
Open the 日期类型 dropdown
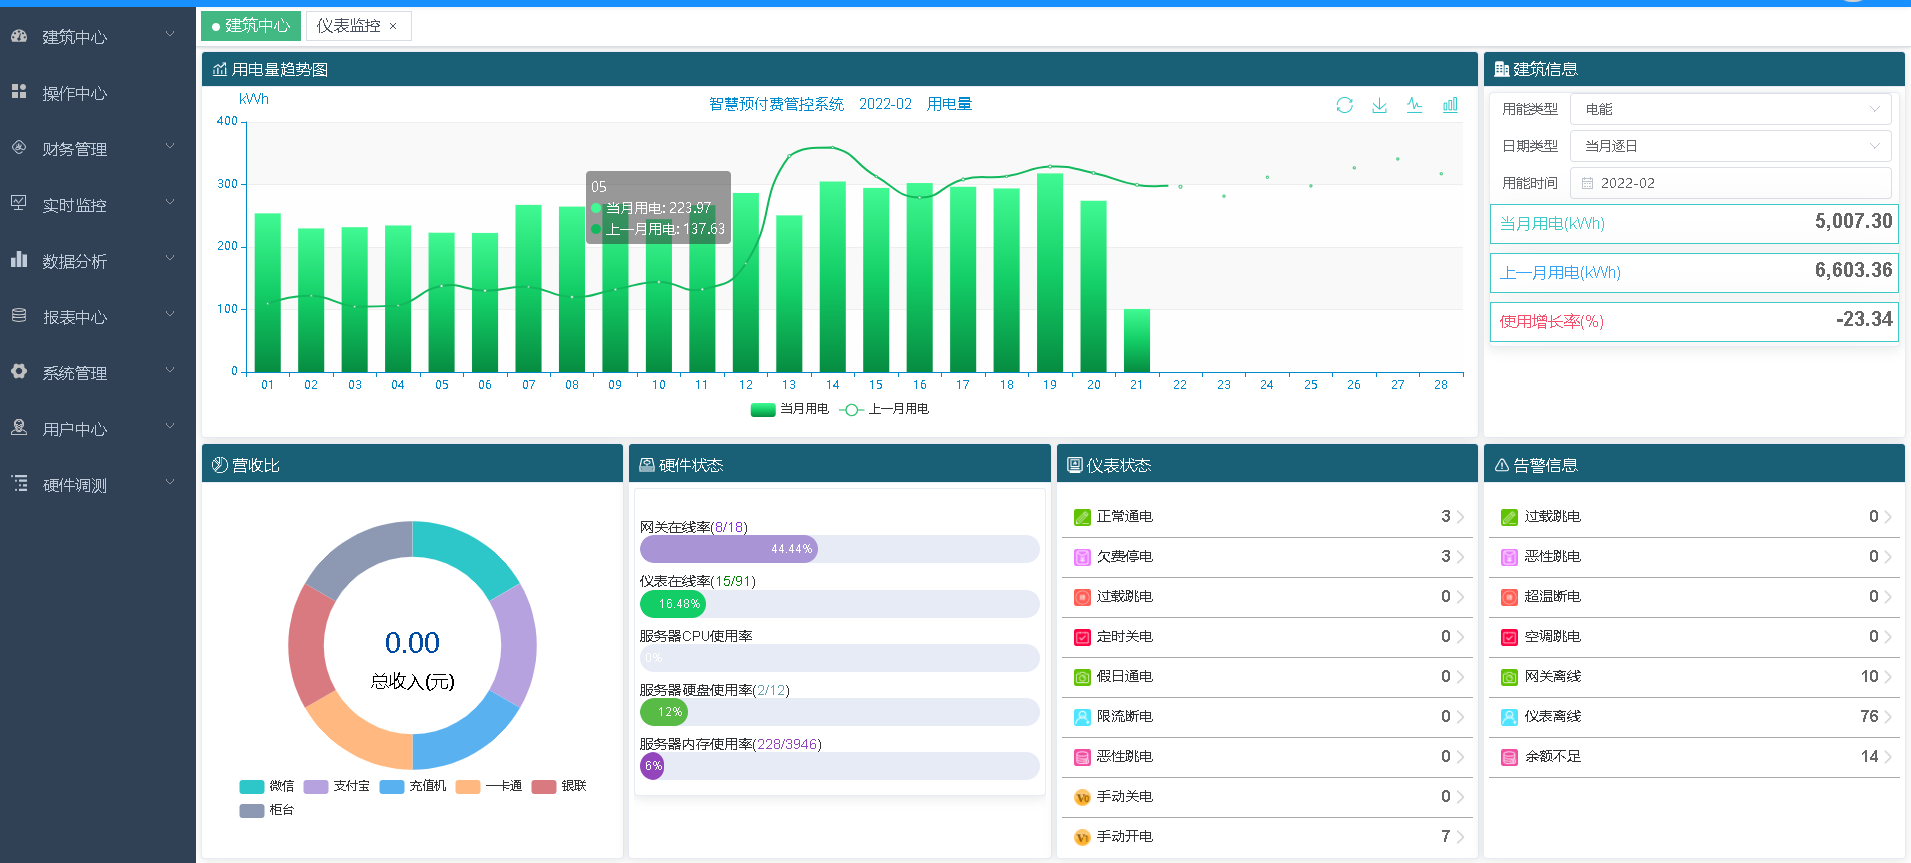point(1730,146)
